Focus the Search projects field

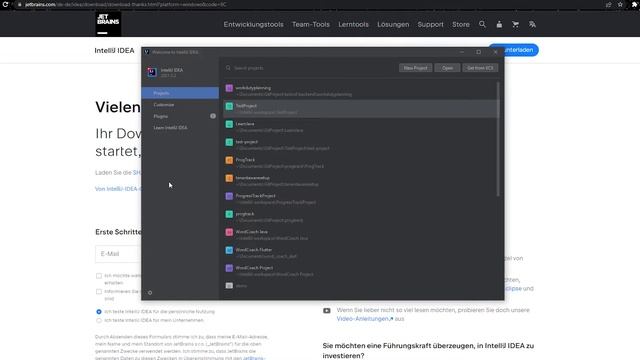coord(310,68)
